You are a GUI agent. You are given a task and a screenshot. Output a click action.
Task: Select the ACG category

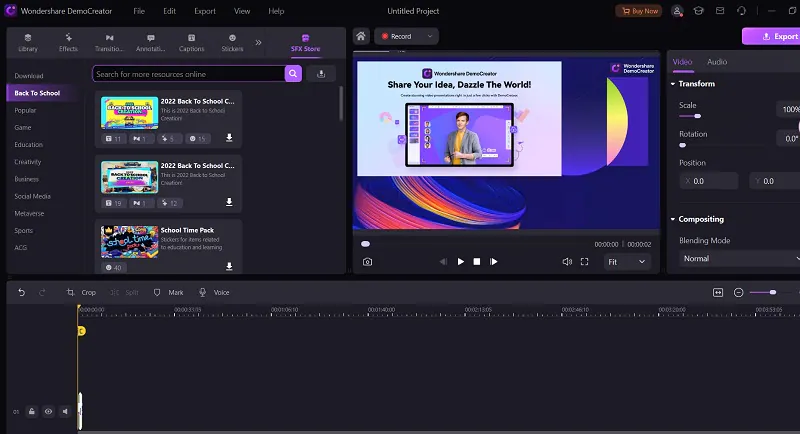click(20, 248)
